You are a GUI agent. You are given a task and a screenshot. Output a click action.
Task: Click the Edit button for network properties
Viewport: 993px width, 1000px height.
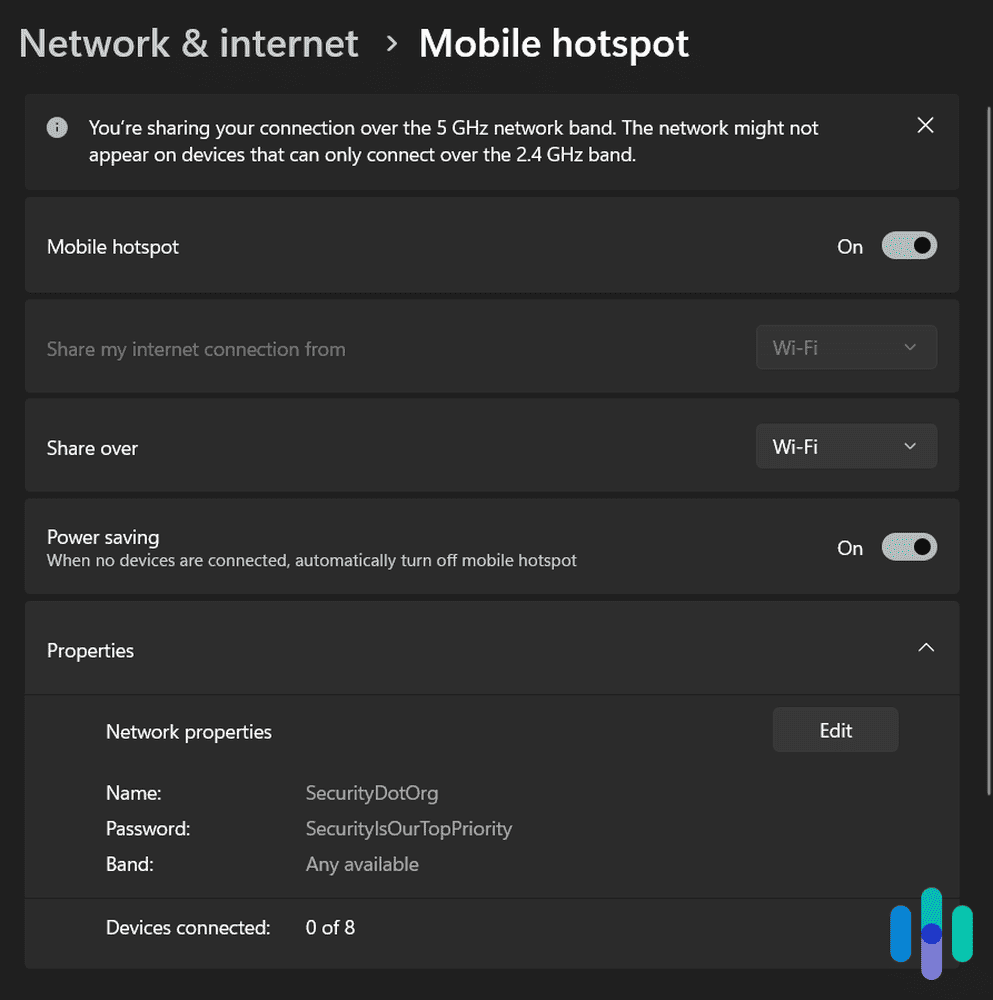pyautogui.click(x=835, y=730)
